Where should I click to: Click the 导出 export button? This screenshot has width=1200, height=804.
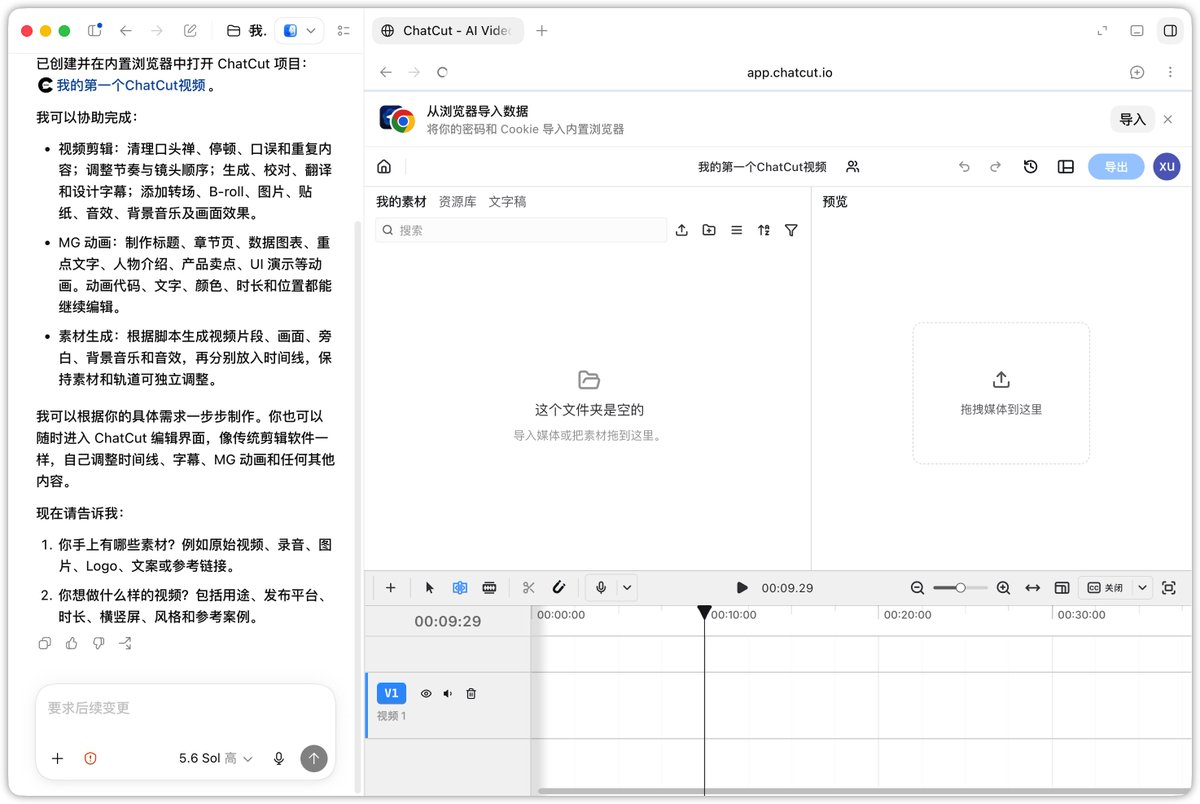pos(1115,167)
